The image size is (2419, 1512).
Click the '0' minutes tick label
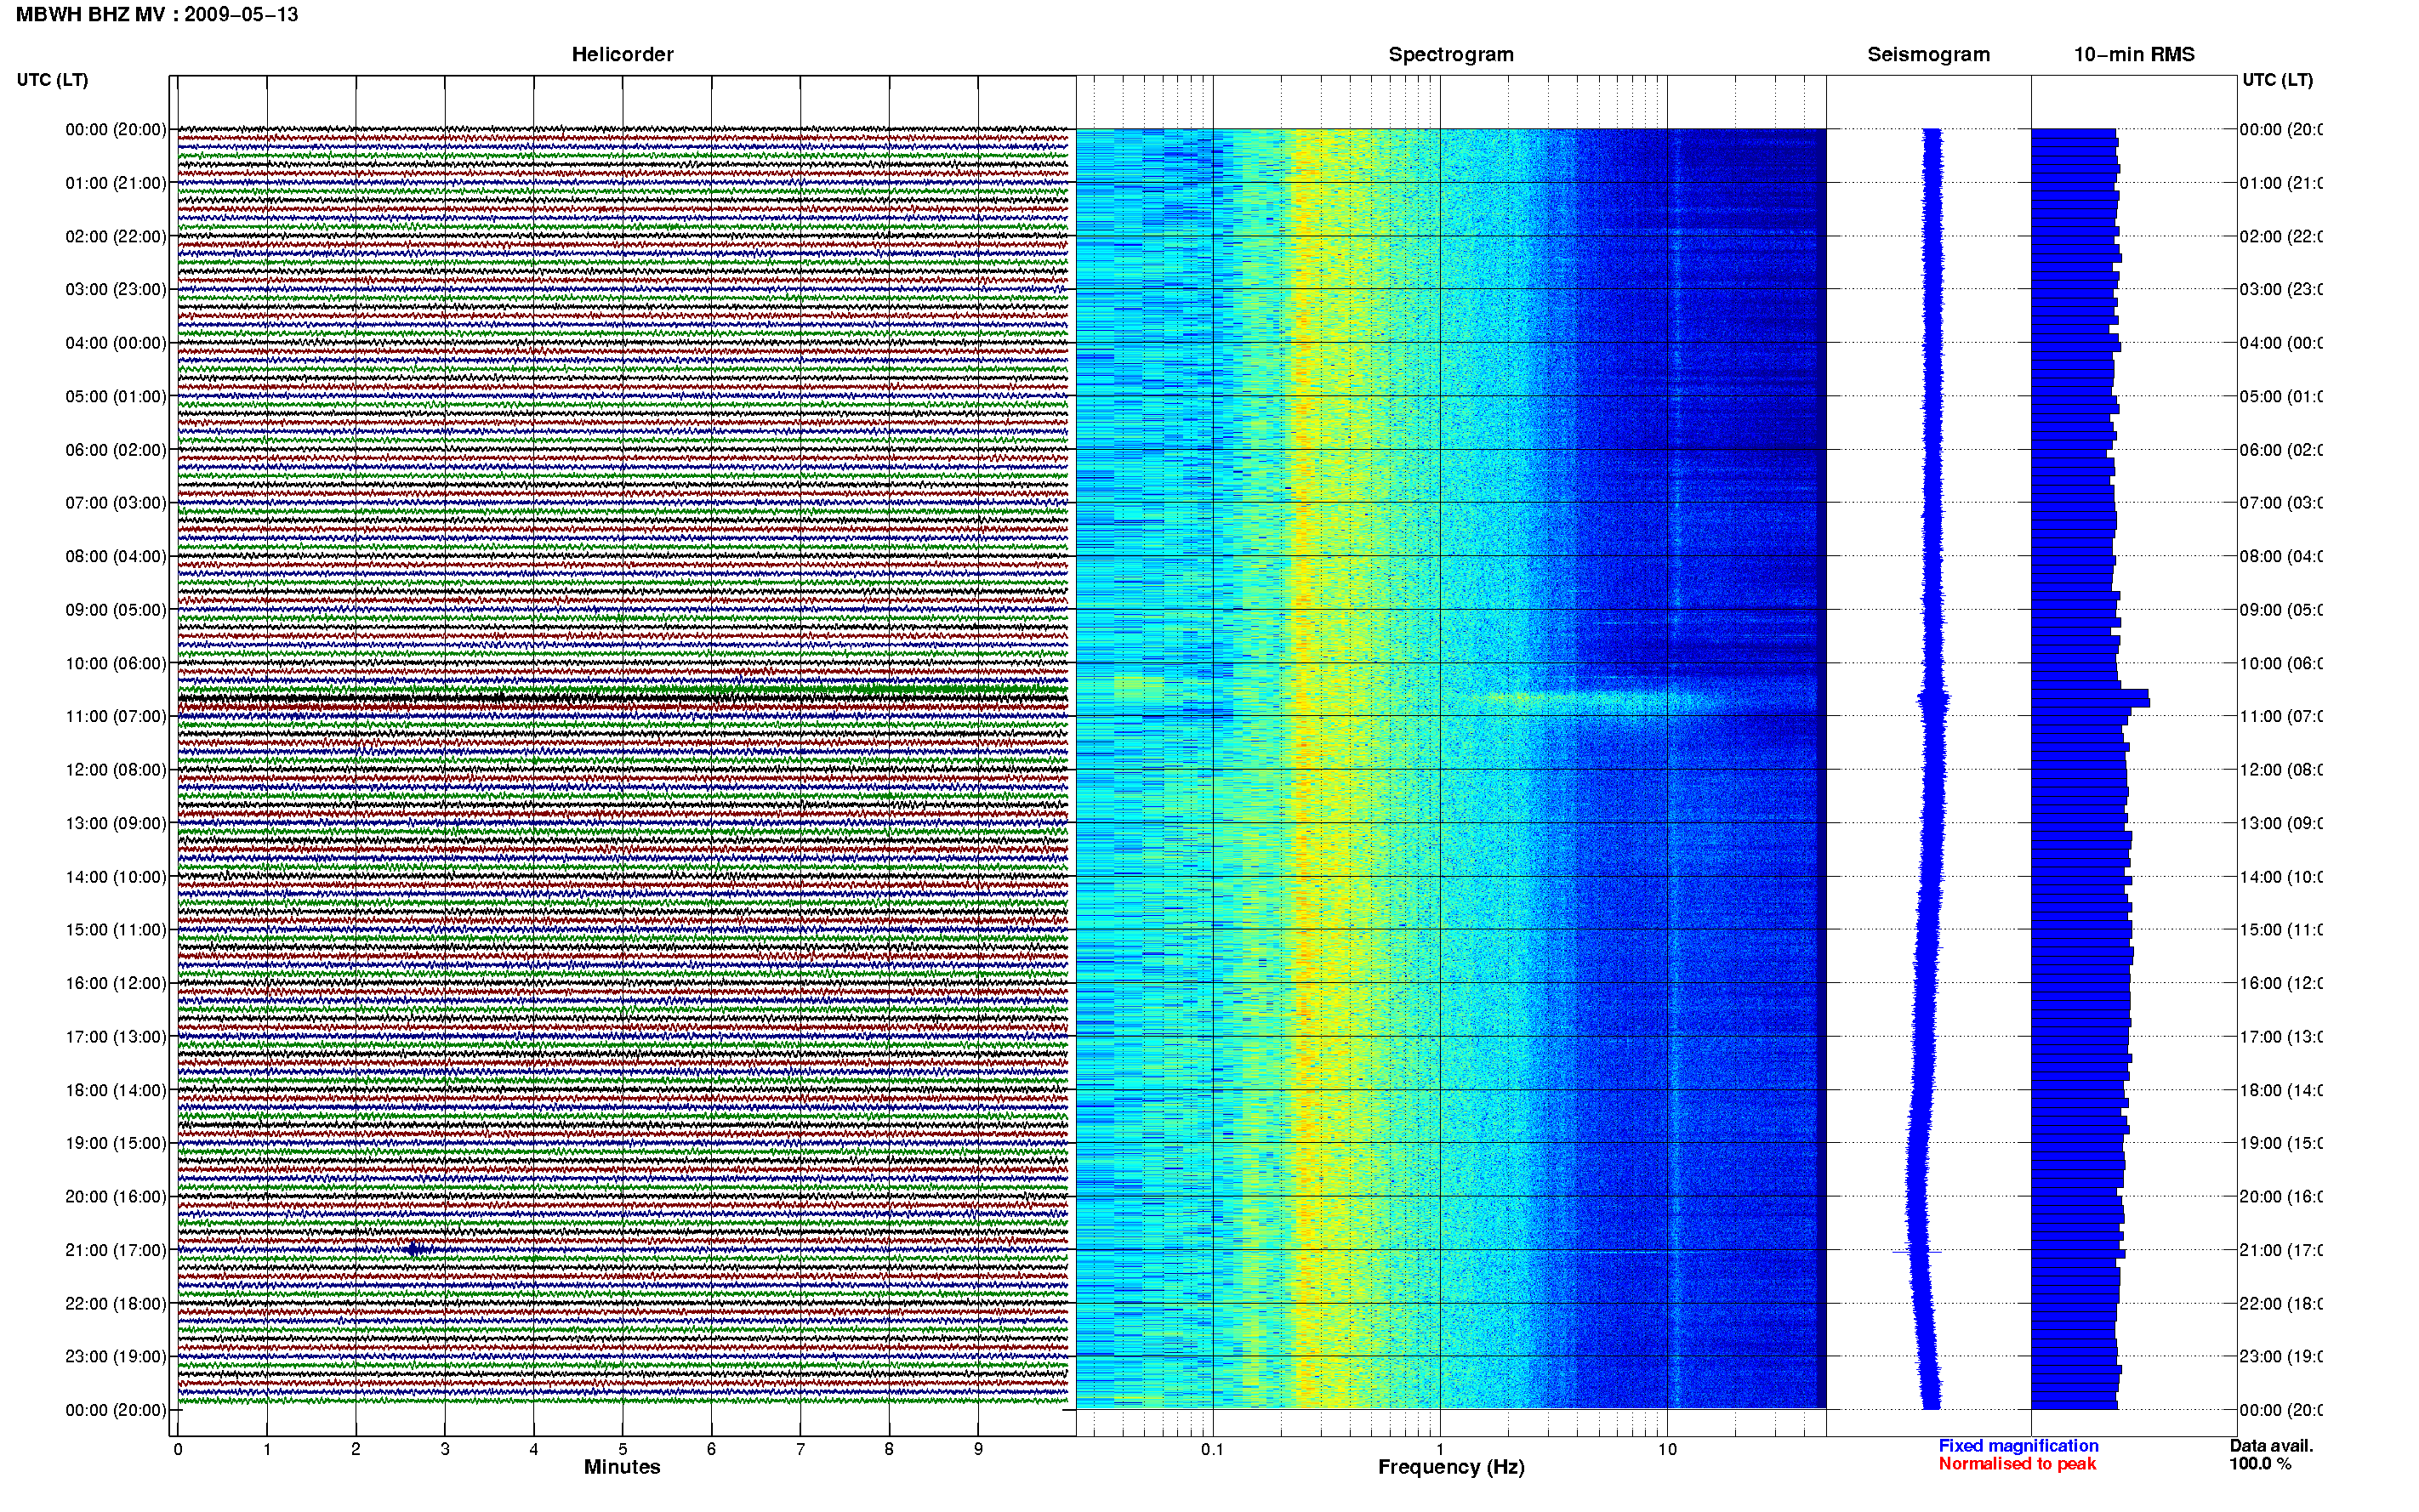tap(178, 1449)
